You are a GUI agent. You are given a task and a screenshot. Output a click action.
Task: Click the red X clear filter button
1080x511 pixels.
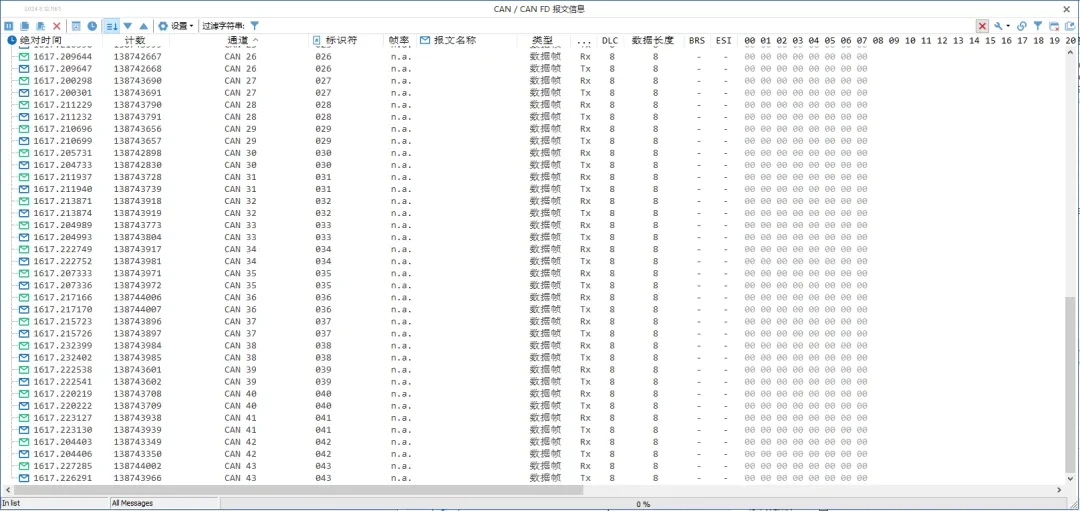(x=982, y=25)
